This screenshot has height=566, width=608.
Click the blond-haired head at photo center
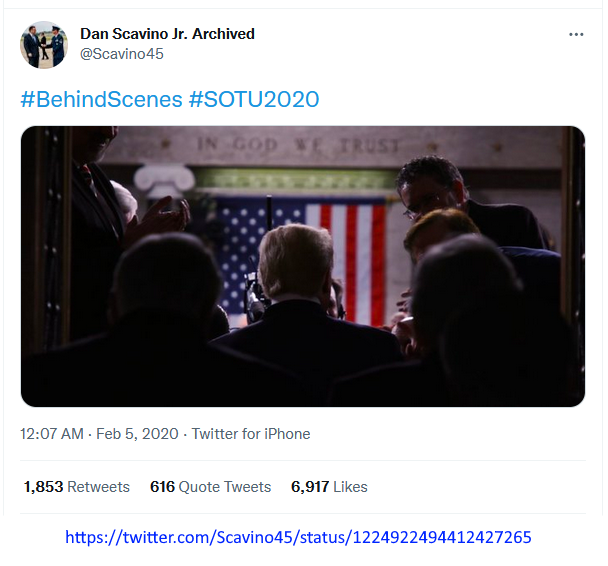pos(296,262)
